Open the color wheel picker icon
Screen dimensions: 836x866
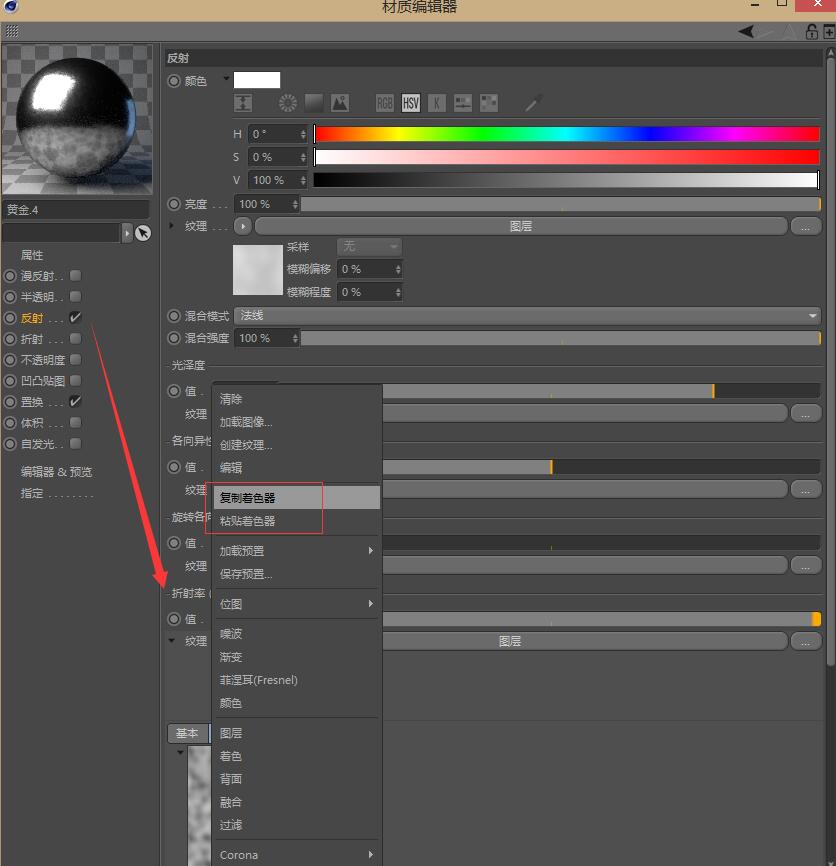[x=288, y=103]
